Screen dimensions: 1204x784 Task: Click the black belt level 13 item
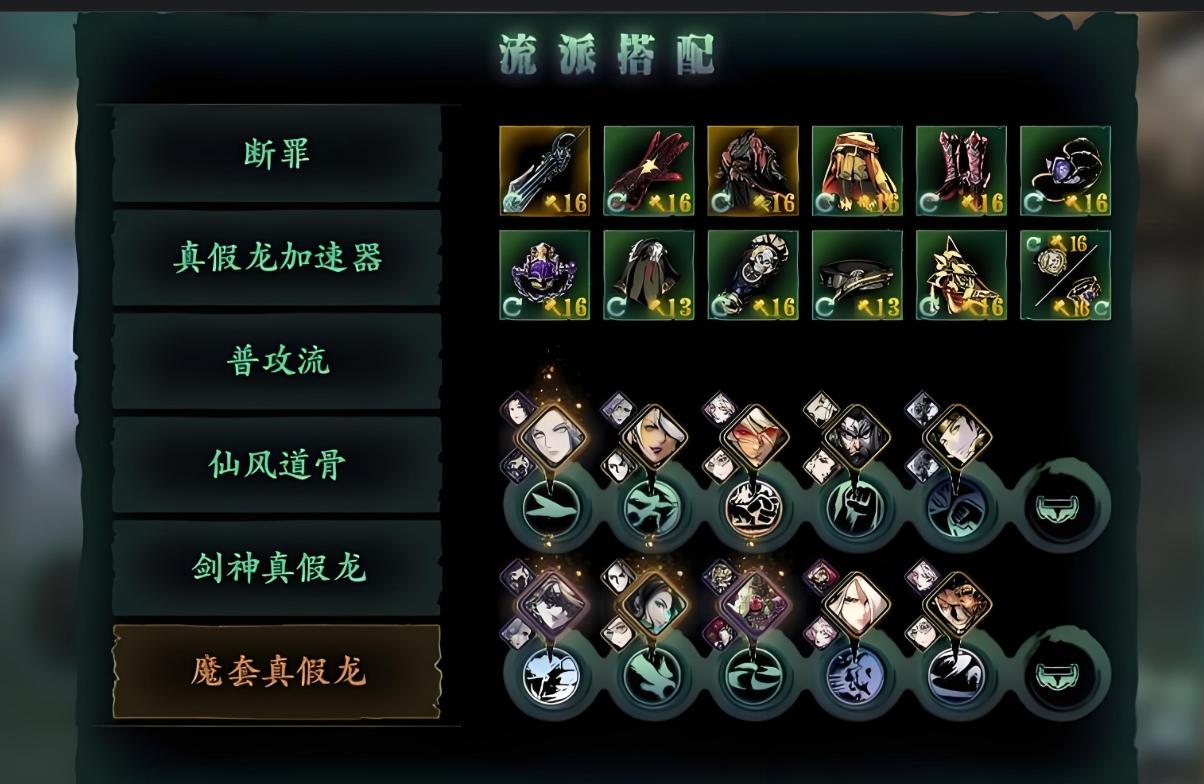point(857,275)
